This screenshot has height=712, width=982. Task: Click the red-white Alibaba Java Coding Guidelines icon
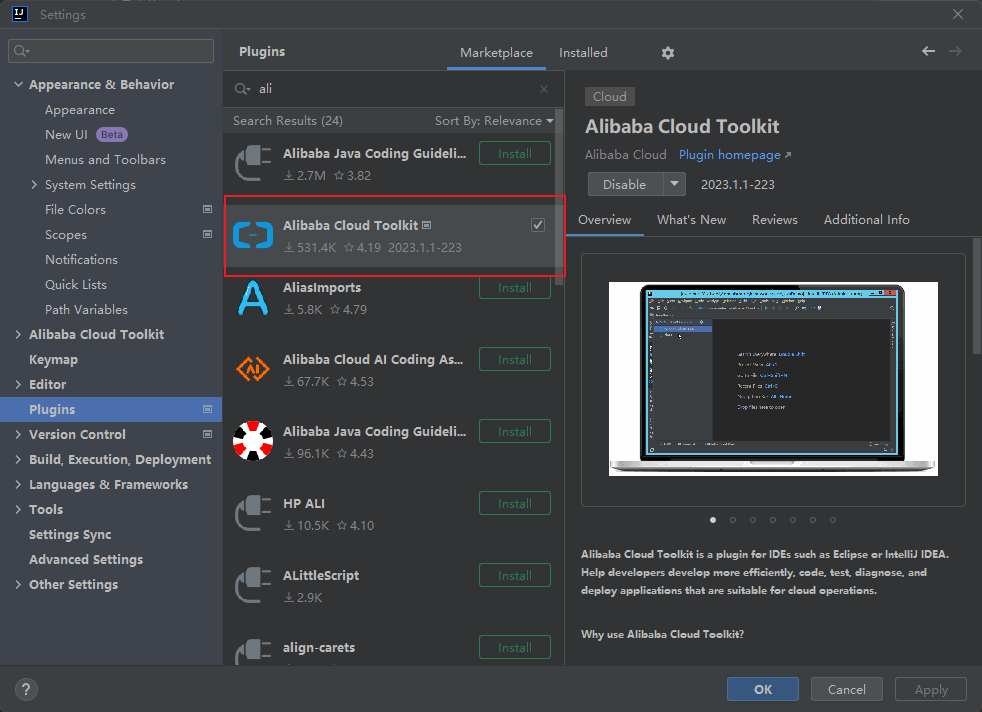tap(253, 441)
